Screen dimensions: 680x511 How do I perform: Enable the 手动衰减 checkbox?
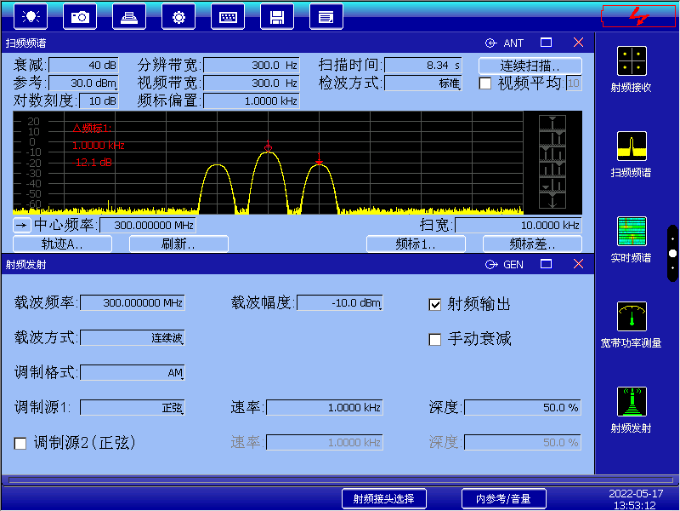435,339
